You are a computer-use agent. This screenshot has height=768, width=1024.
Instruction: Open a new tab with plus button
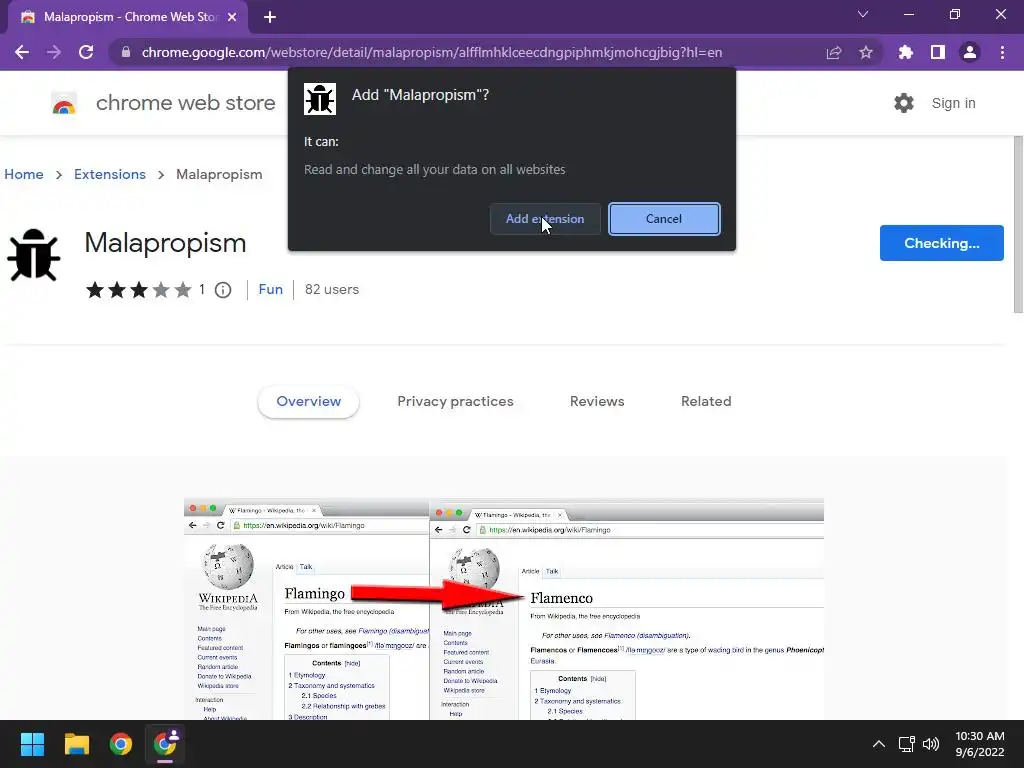(270, 18)
